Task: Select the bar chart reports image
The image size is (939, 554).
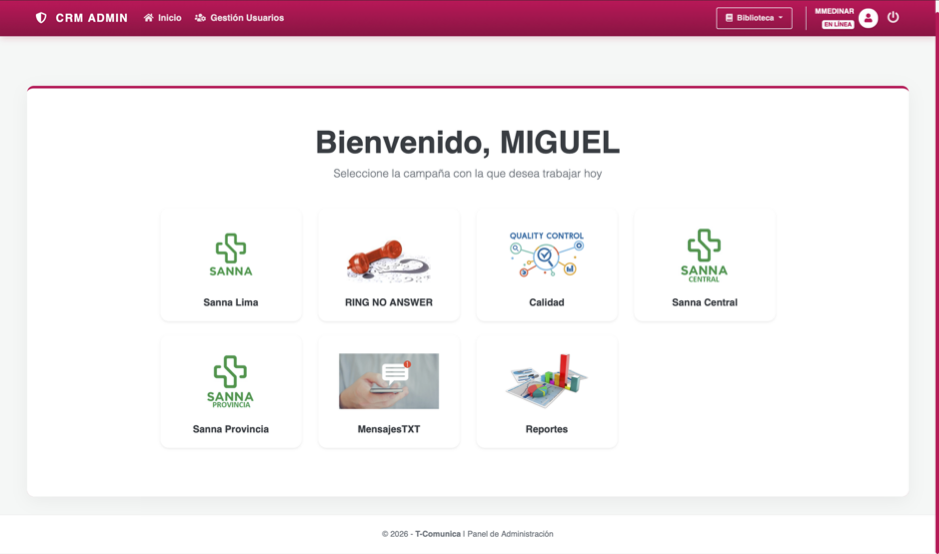Action: click(546, 381)
